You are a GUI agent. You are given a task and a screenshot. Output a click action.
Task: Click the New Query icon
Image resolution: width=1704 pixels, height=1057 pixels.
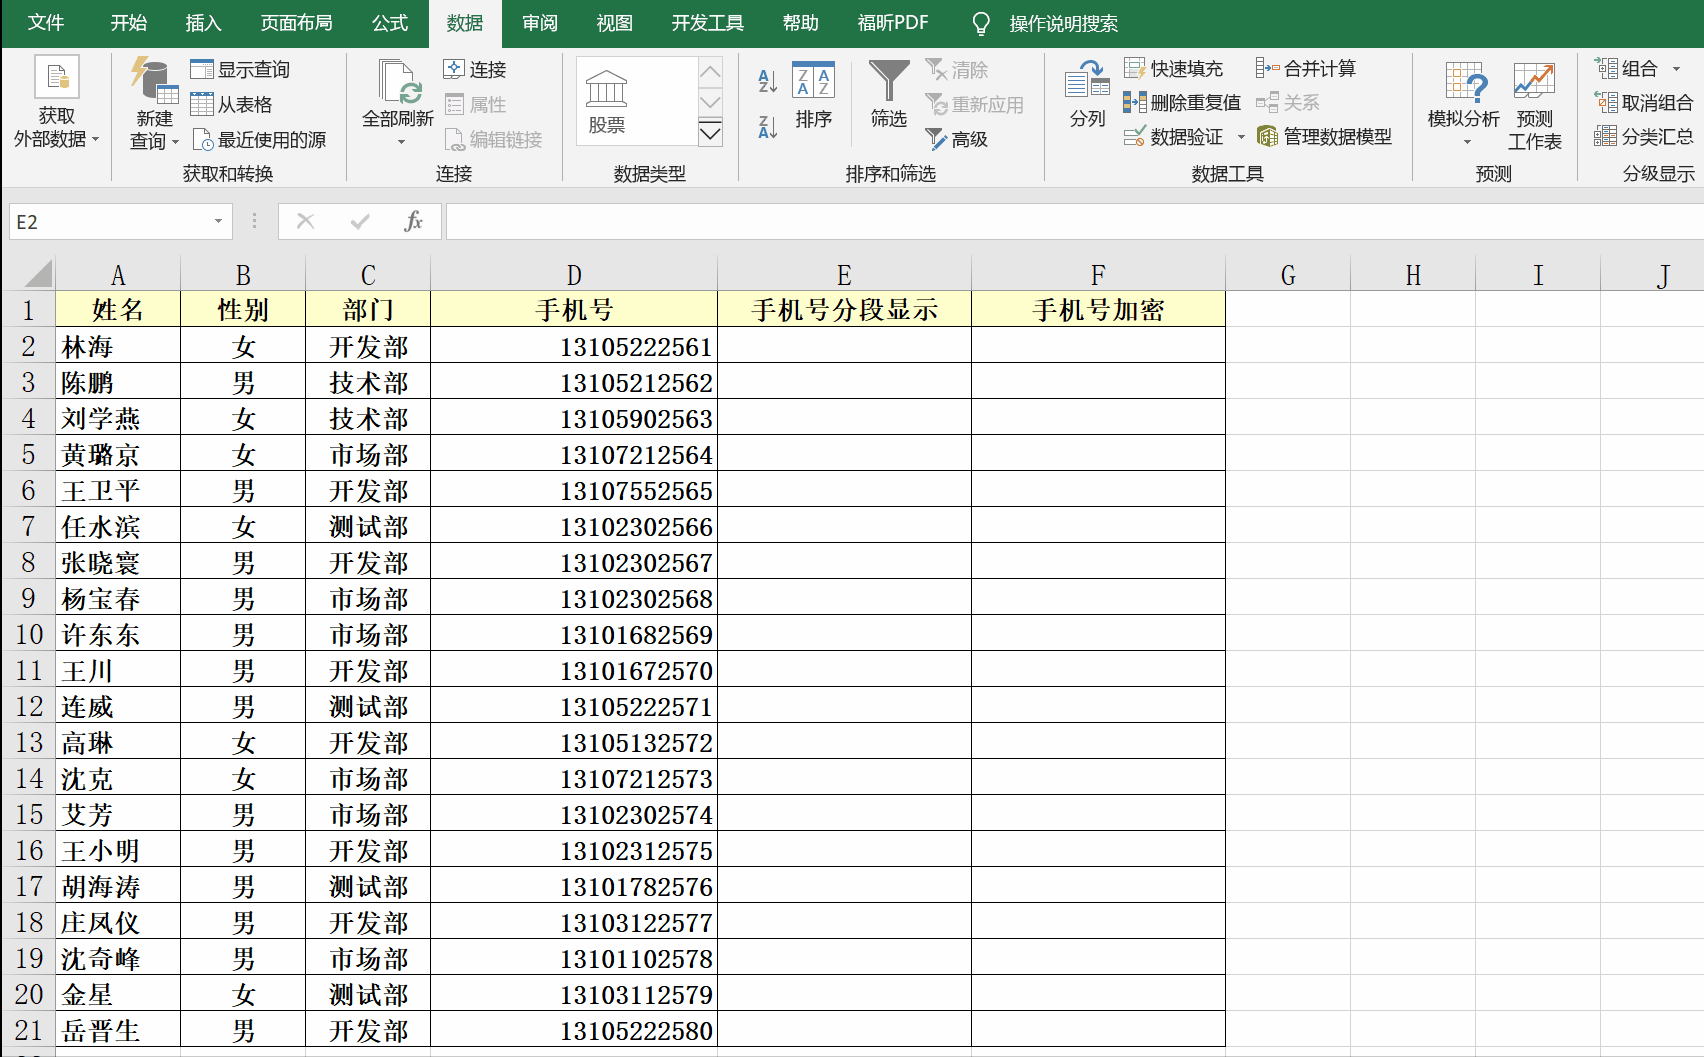tap(154, 80)
